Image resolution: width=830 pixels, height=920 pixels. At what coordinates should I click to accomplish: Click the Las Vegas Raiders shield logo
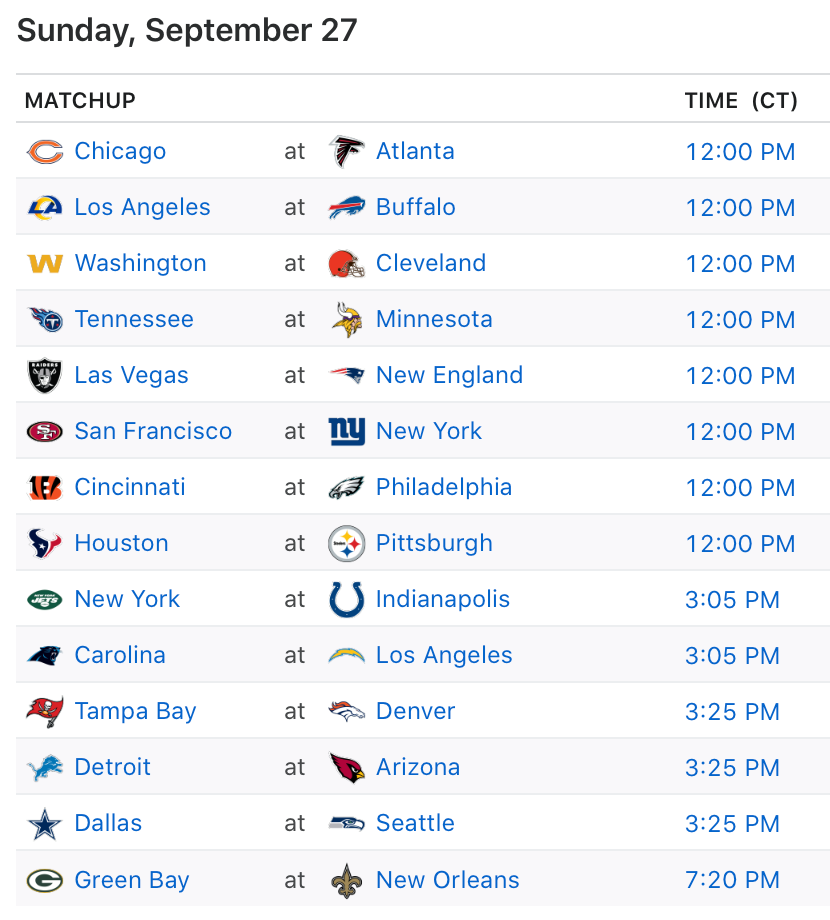click(45, 376)
